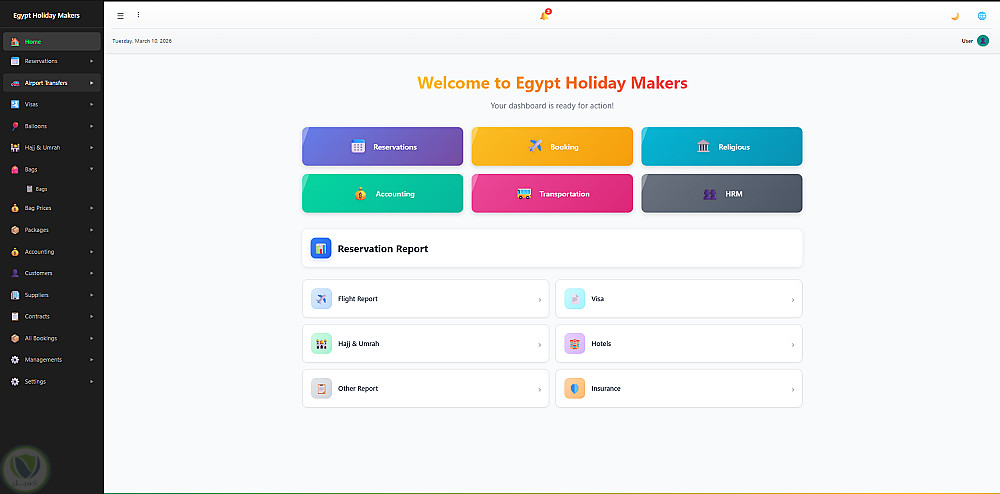Open the notifications bell
The image size is (1000, 494).
[x=544, y=15]
